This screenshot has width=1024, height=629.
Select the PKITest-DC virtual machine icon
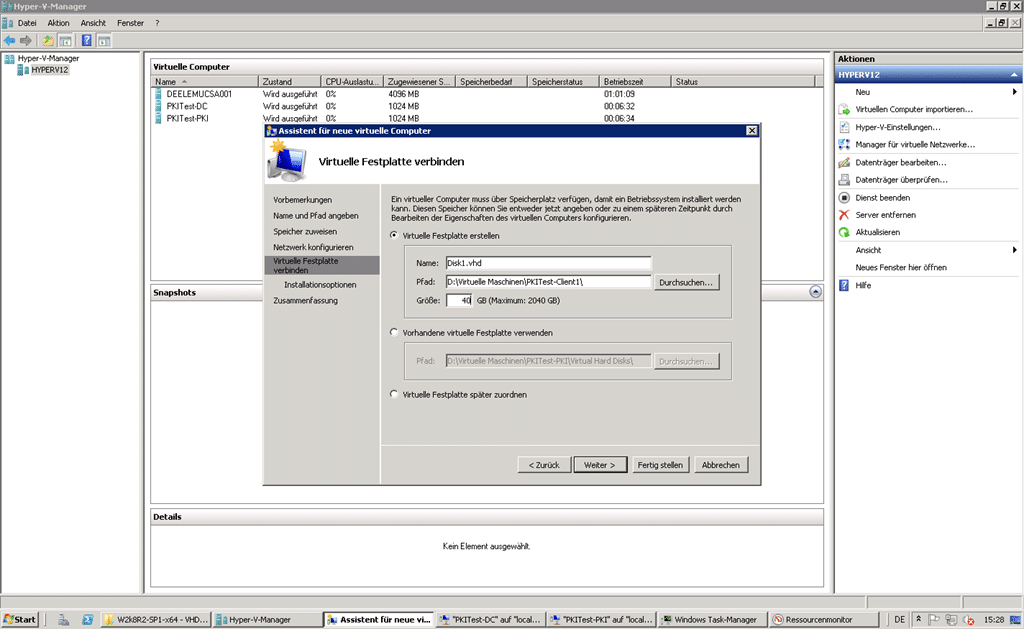coord(158,106)
